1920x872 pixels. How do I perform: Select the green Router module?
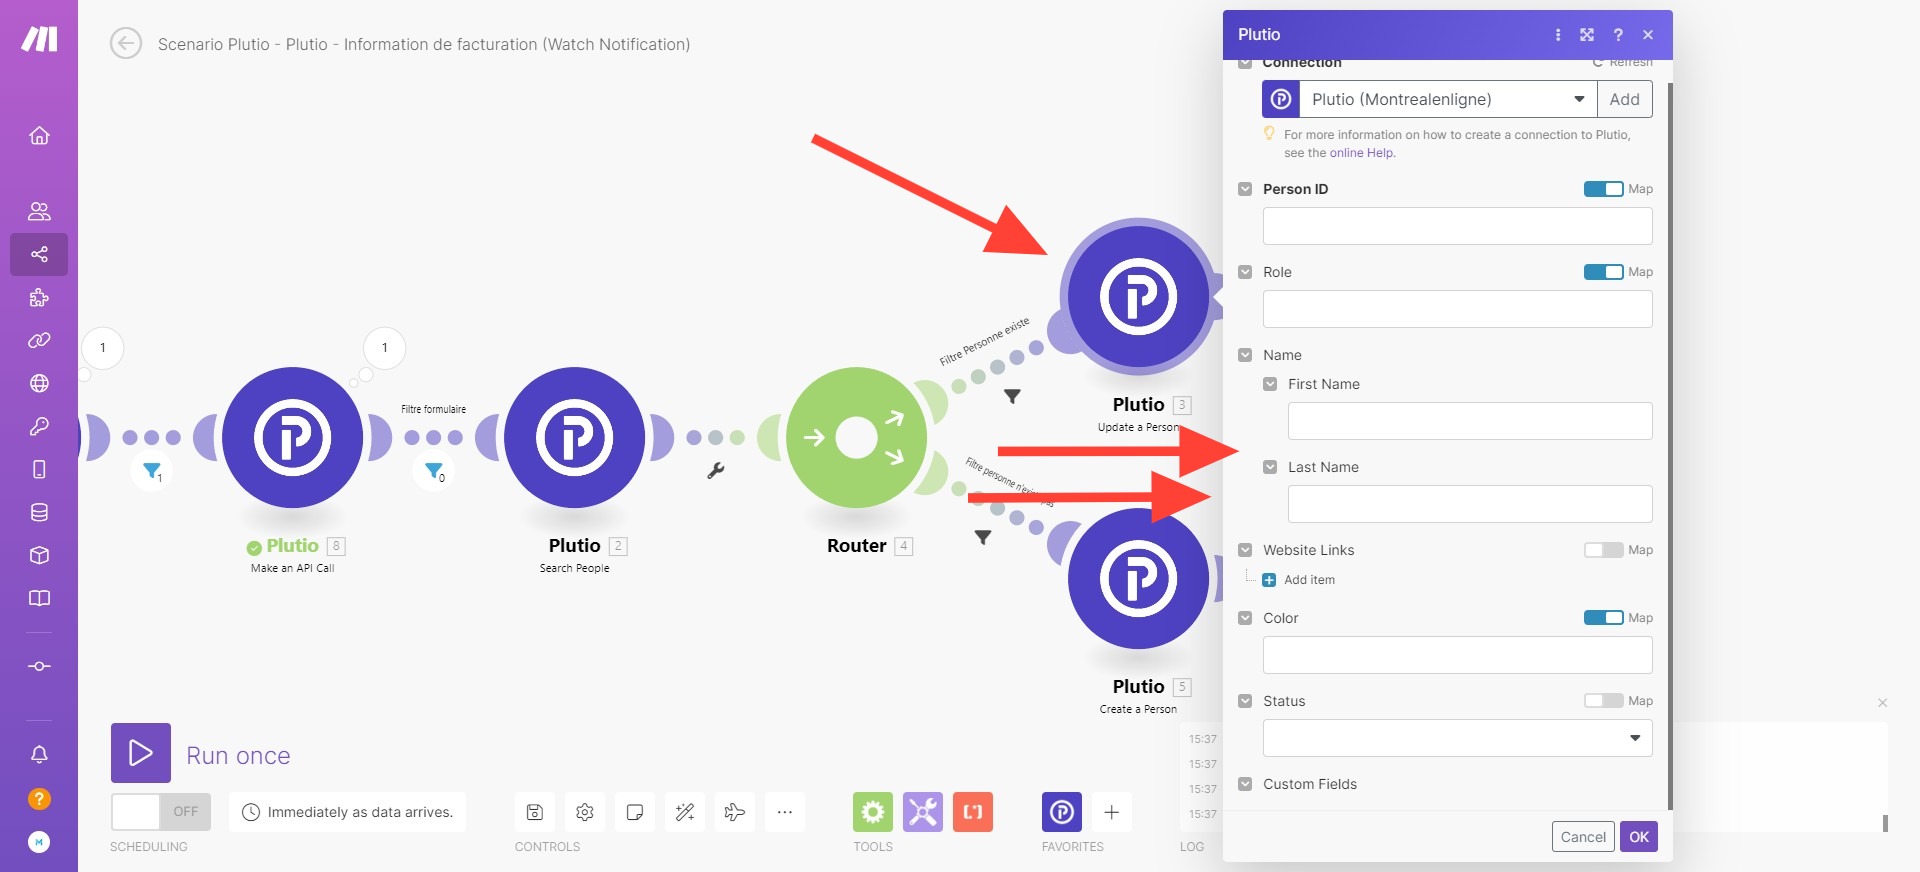[857, 438]
